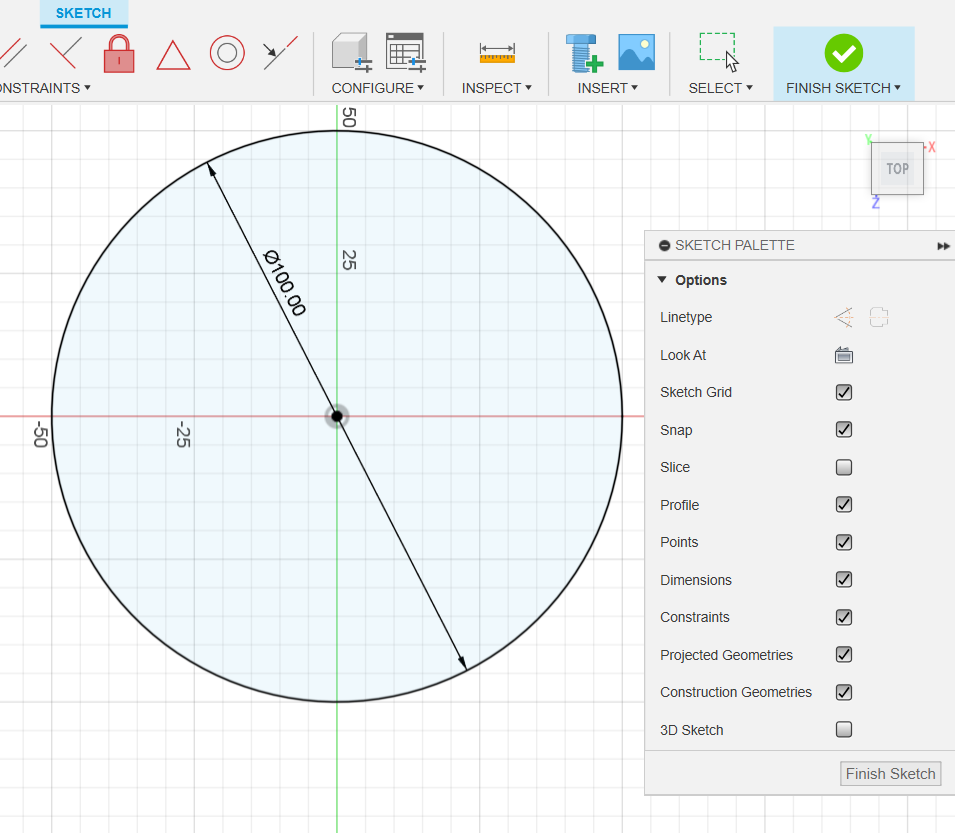Select the Fix/UnFix lock constraint
Viewport: 955px width, 833px height.
coord(119,54)
